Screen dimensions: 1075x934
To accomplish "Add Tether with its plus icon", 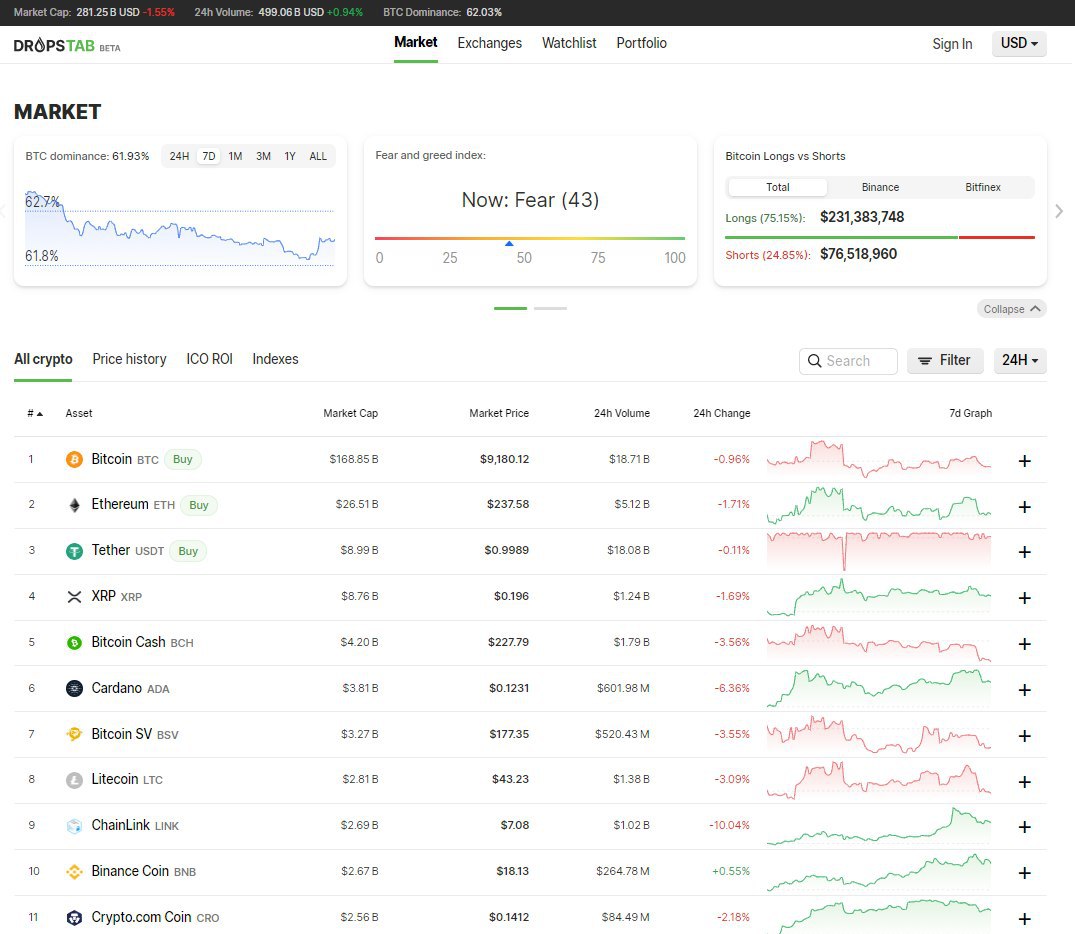I will tap(1024, 552).
